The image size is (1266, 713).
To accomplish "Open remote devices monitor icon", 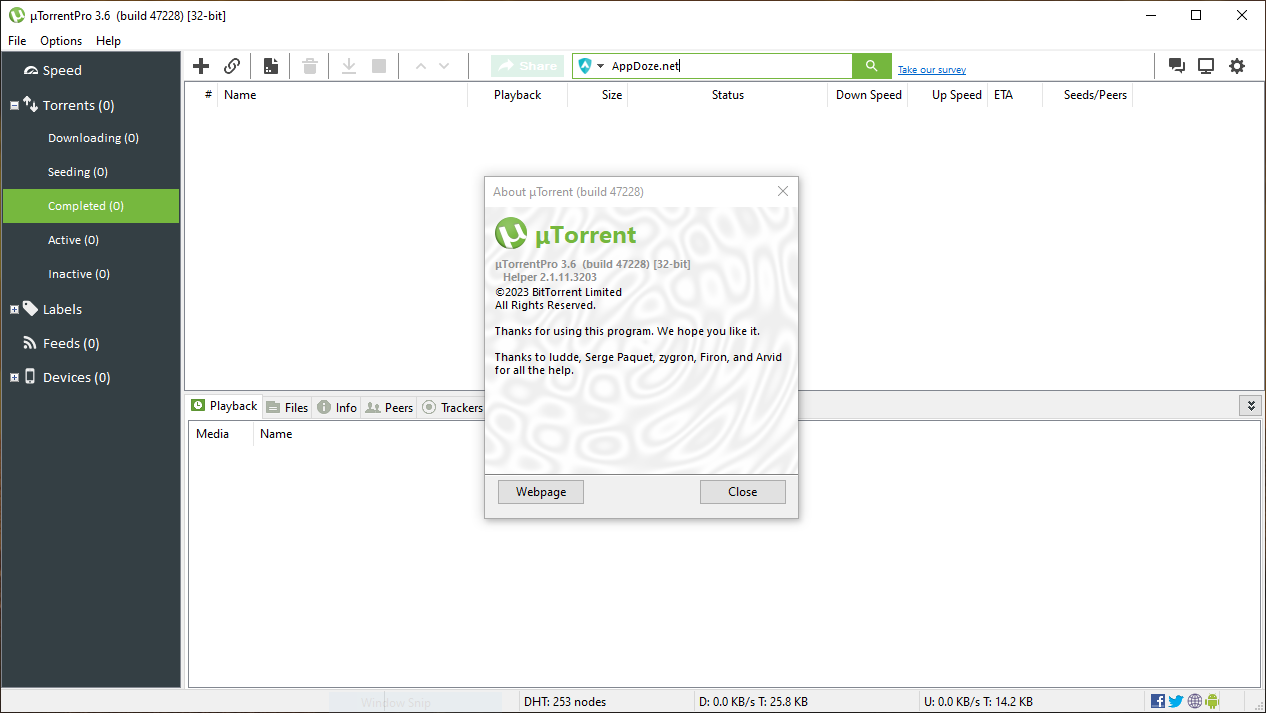I will (1206, 65).
